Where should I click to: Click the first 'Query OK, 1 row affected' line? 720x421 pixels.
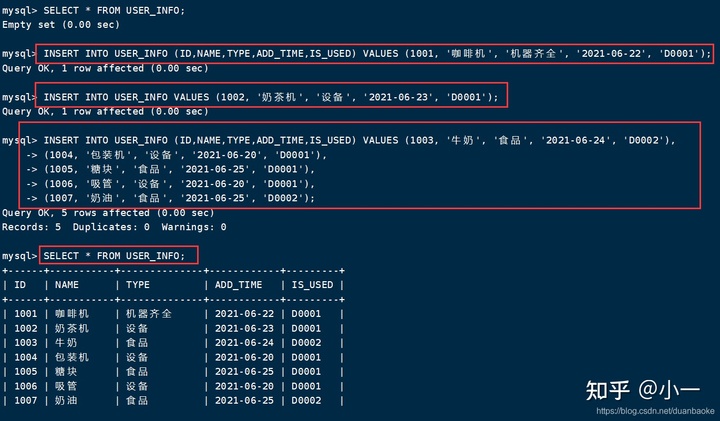coord(105,68)
